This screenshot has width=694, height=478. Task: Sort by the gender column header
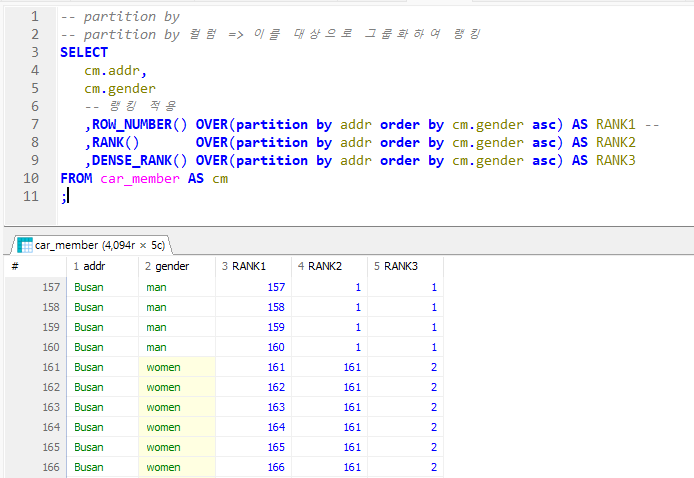(177, 266)
